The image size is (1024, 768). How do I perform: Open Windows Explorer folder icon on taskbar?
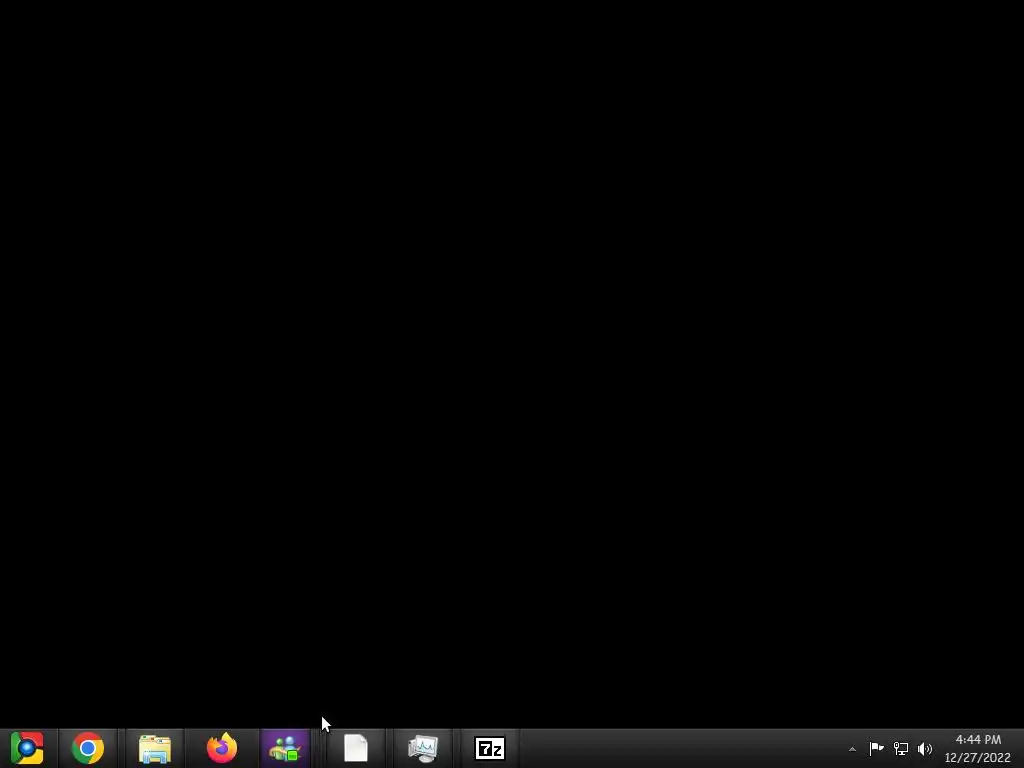[x=155, y=748]
